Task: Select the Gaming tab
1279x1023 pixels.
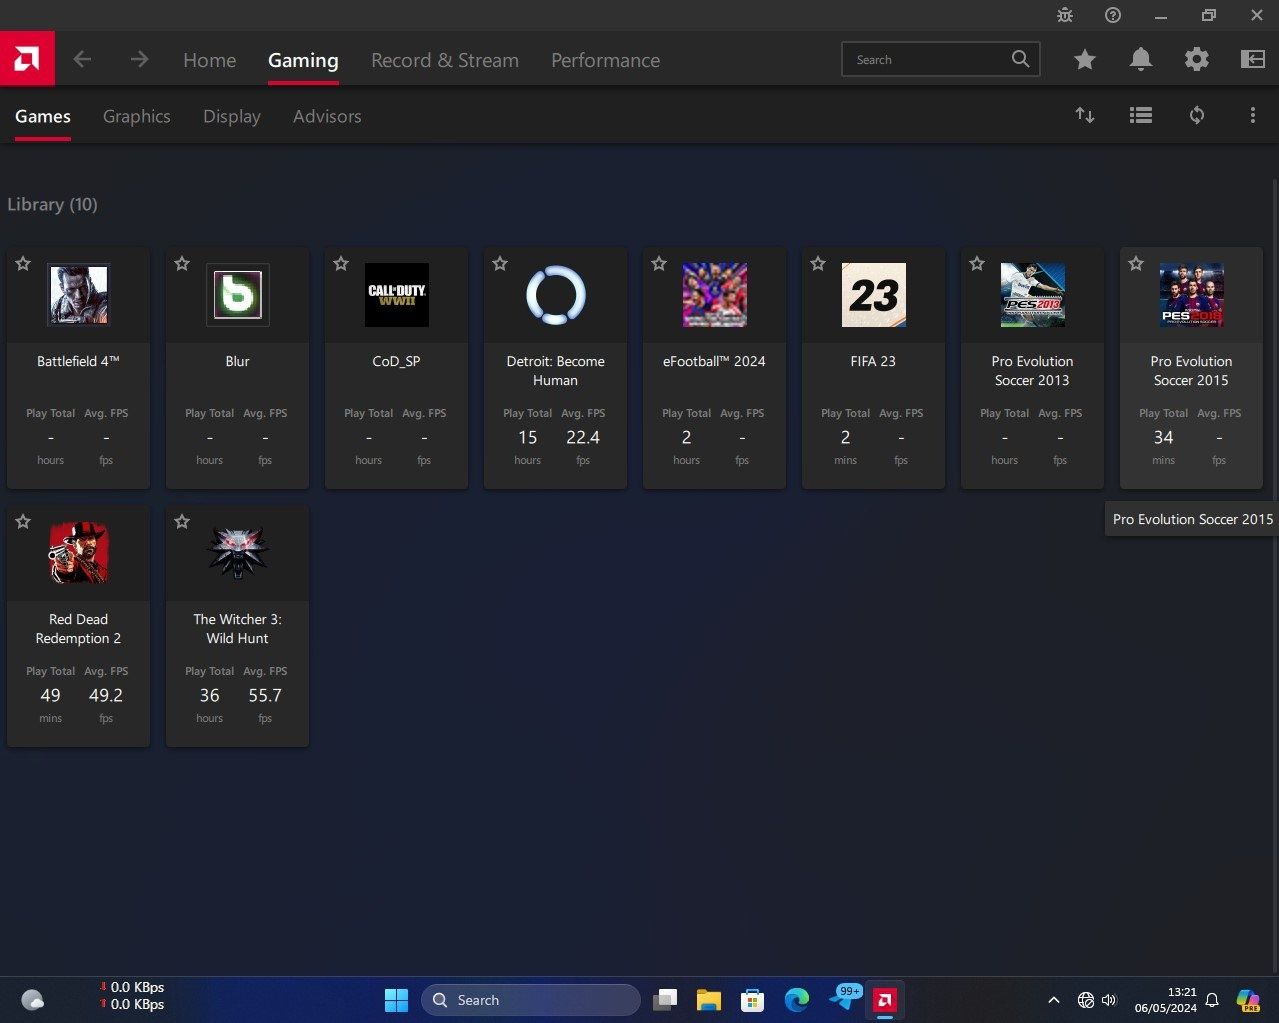Action: tap(303, 60)
